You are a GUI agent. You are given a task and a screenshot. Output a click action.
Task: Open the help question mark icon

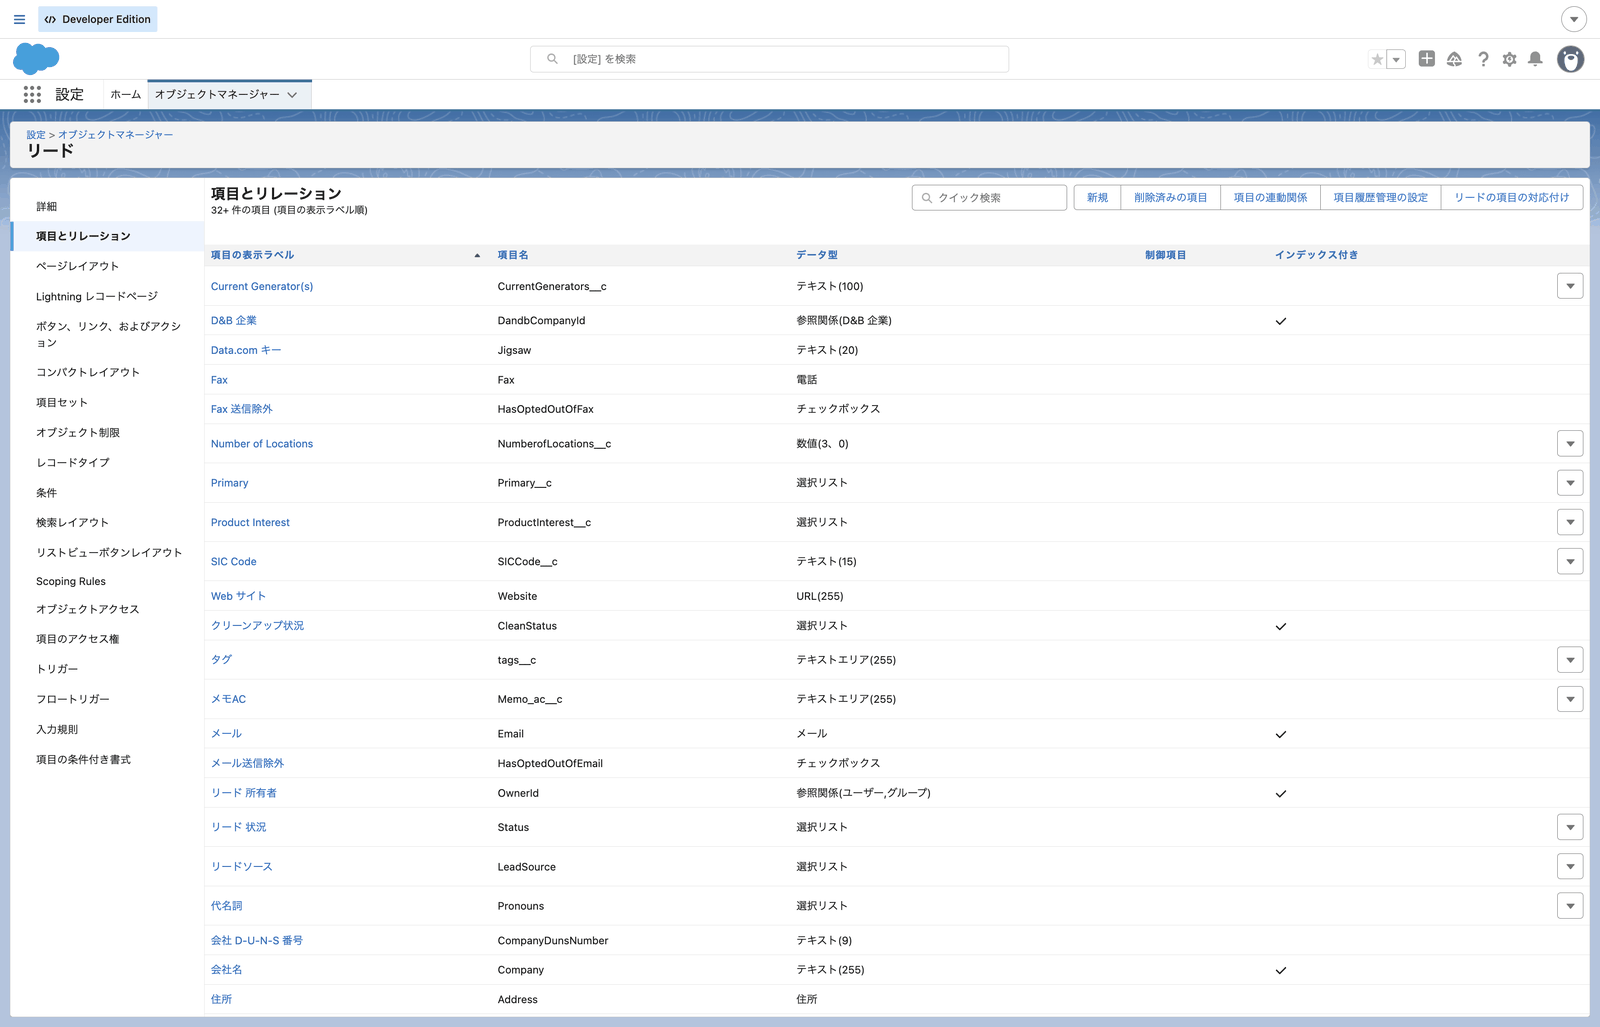coord(1483,59)
